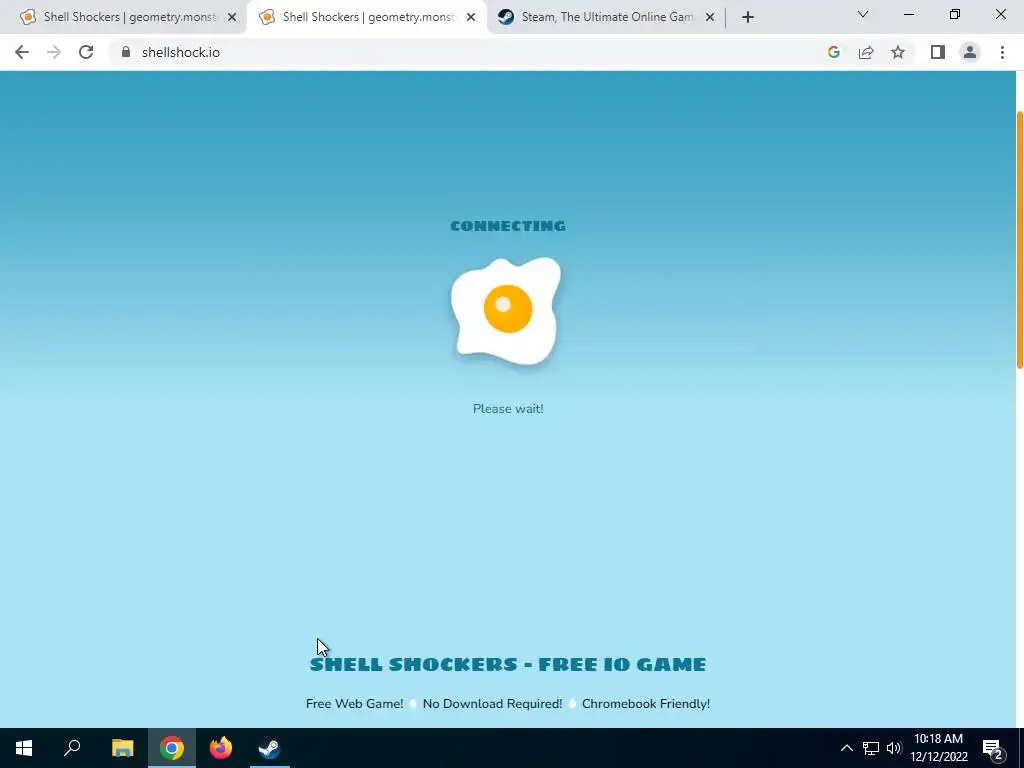The height and width of the screenshot is (768, 1024).
Task: Open Windows taskbar search
Action: pos(72,748)
